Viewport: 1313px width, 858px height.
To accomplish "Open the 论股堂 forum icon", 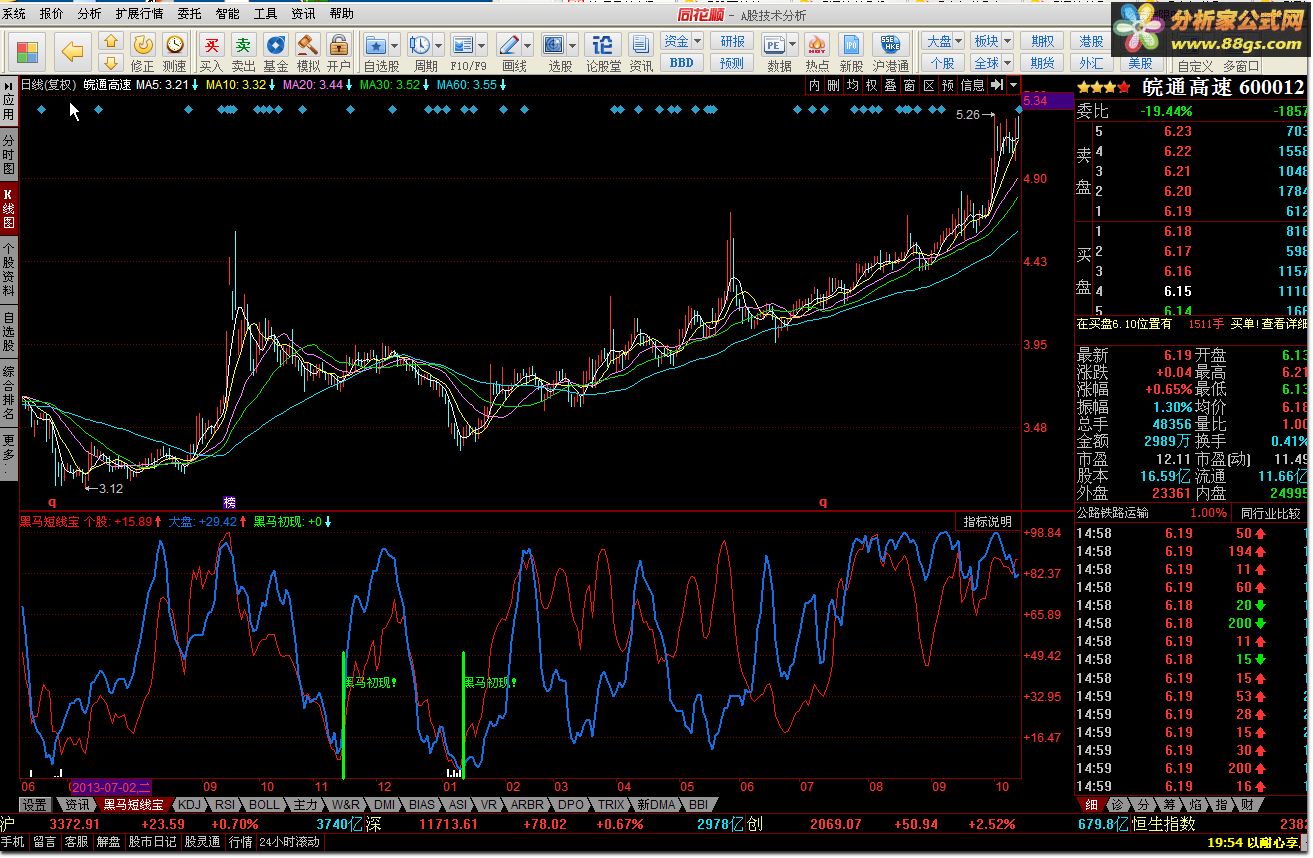I will (602, 44).
